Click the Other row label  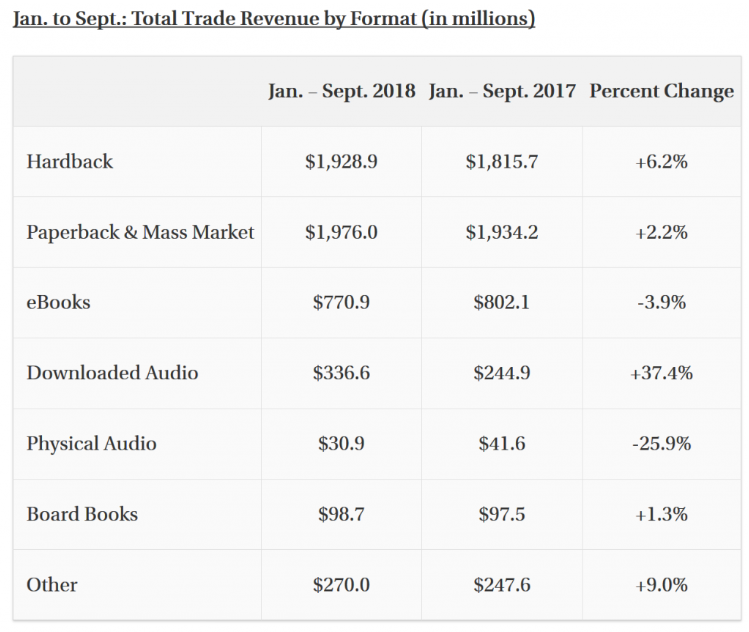pos(52,585)
